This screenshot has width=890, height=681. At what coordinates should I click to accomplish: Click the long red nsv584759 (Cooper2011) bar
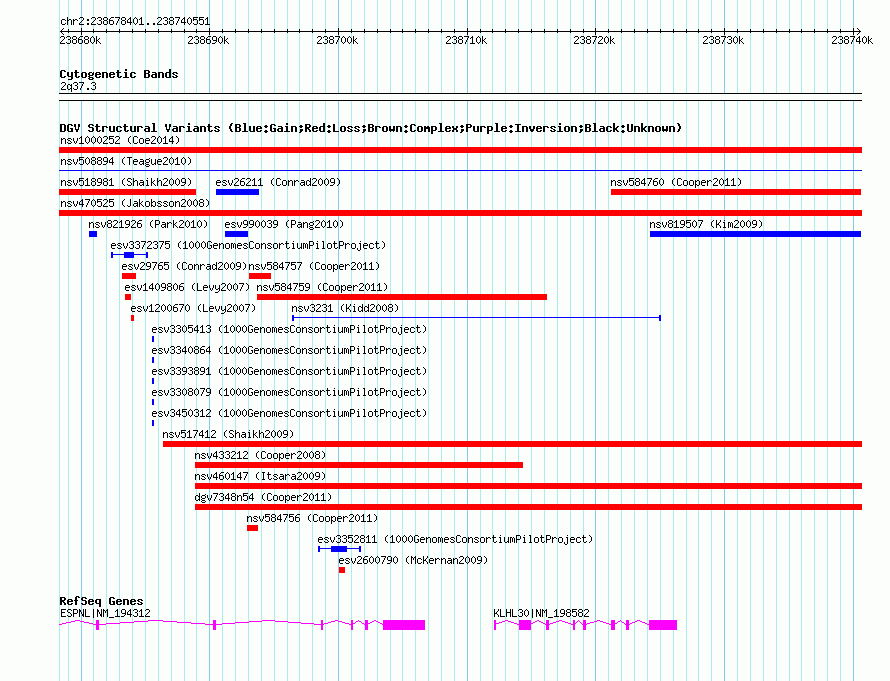402,297
